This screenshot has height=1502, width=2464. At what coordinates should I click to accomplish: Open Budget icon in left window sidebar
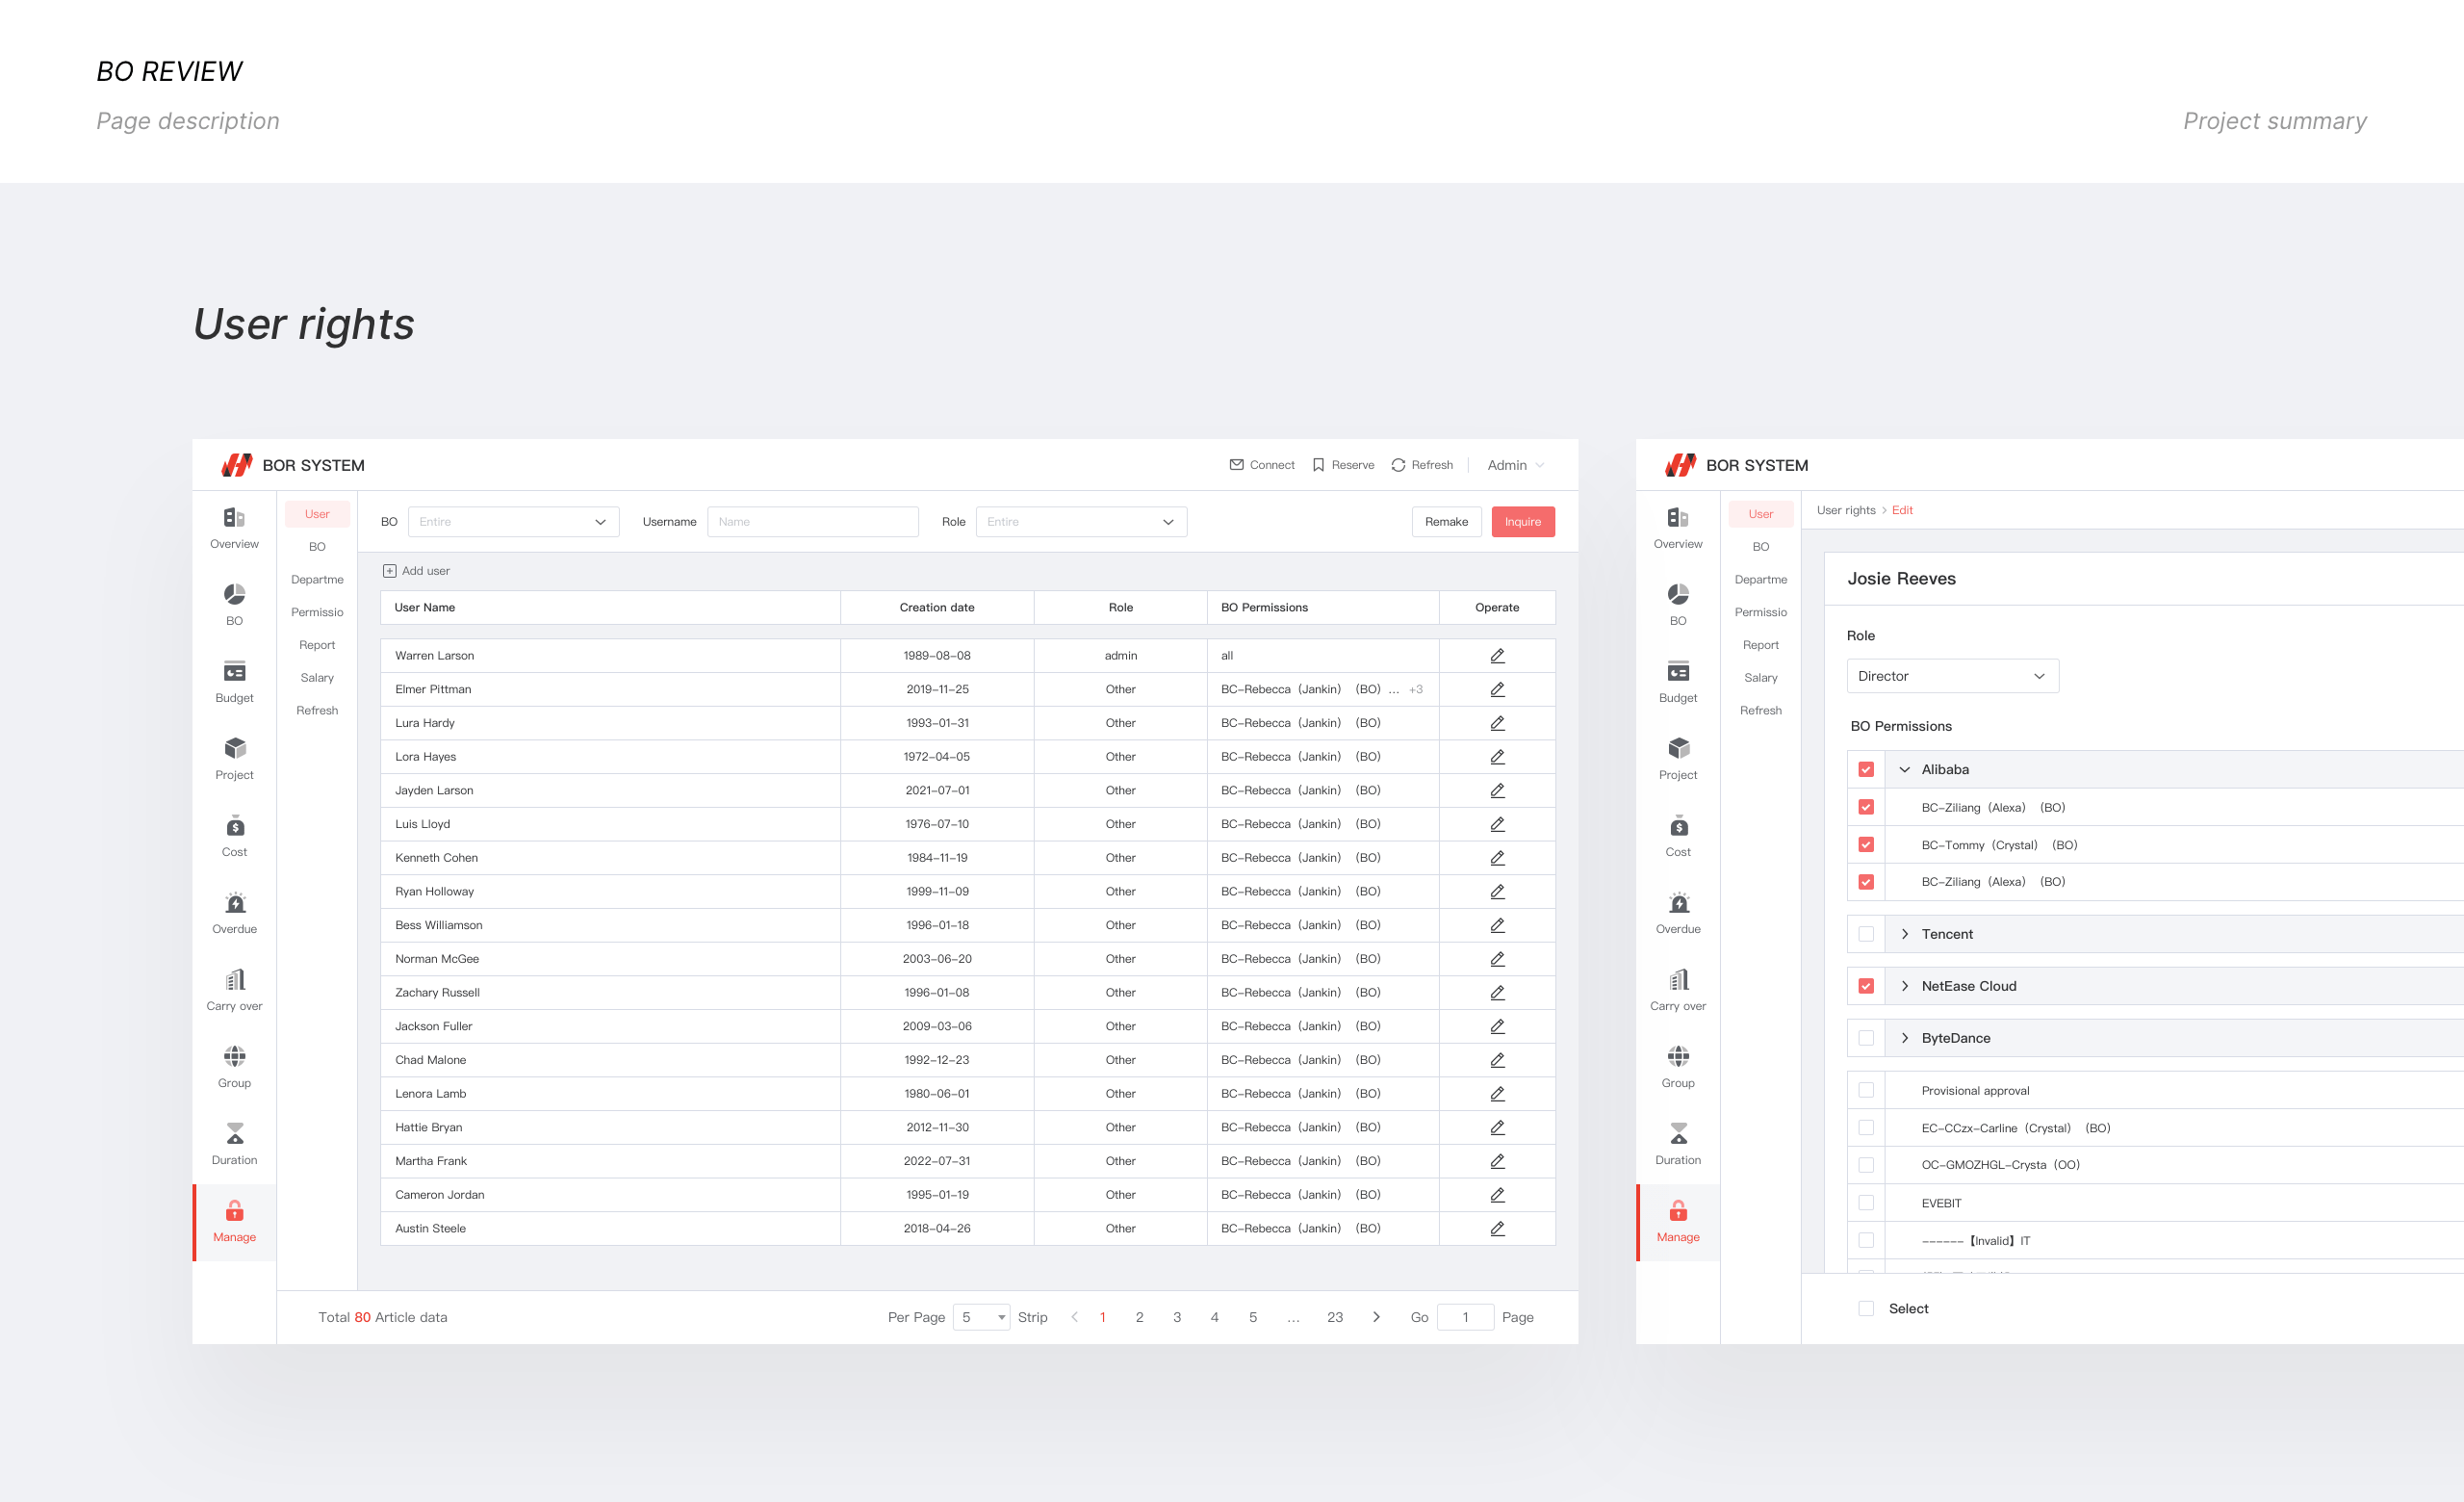[x=234, y=672]
